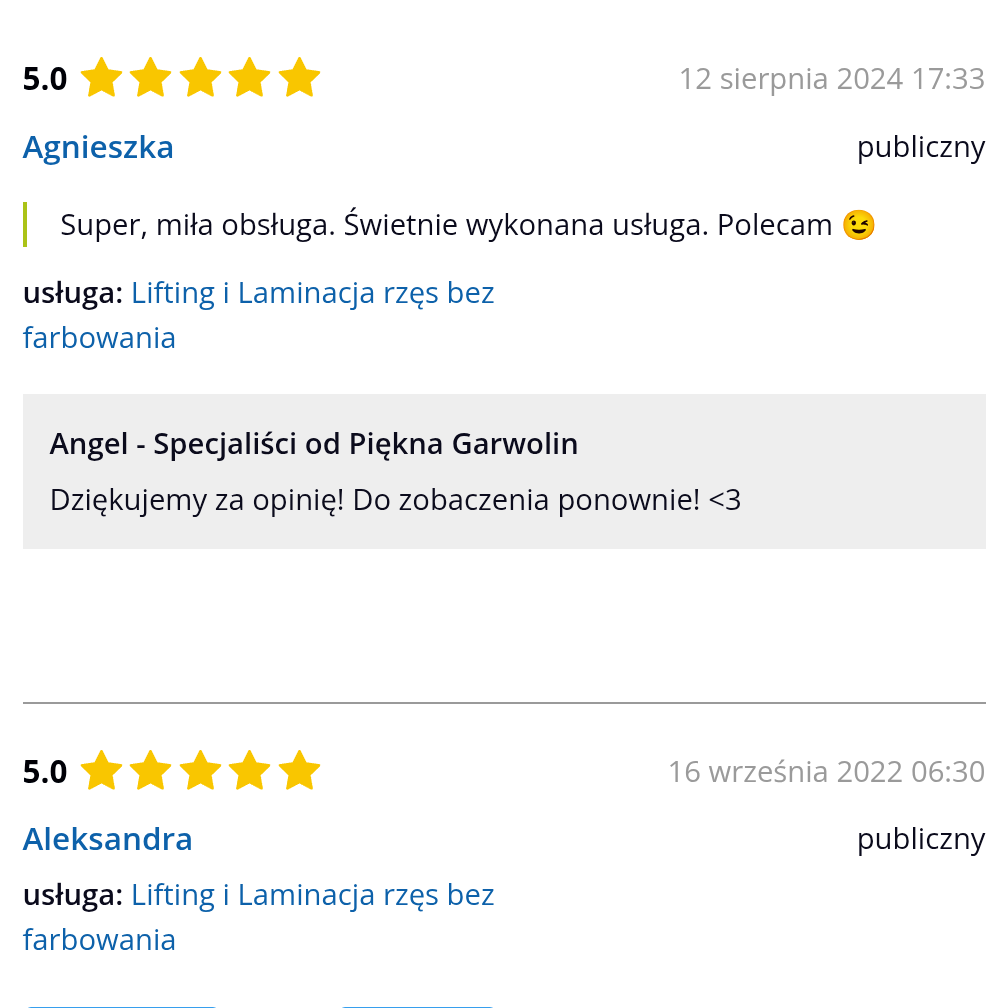Click the bottom-left partially visible button
The height and width of the screenshot is (1008, 1008).
120,1003
